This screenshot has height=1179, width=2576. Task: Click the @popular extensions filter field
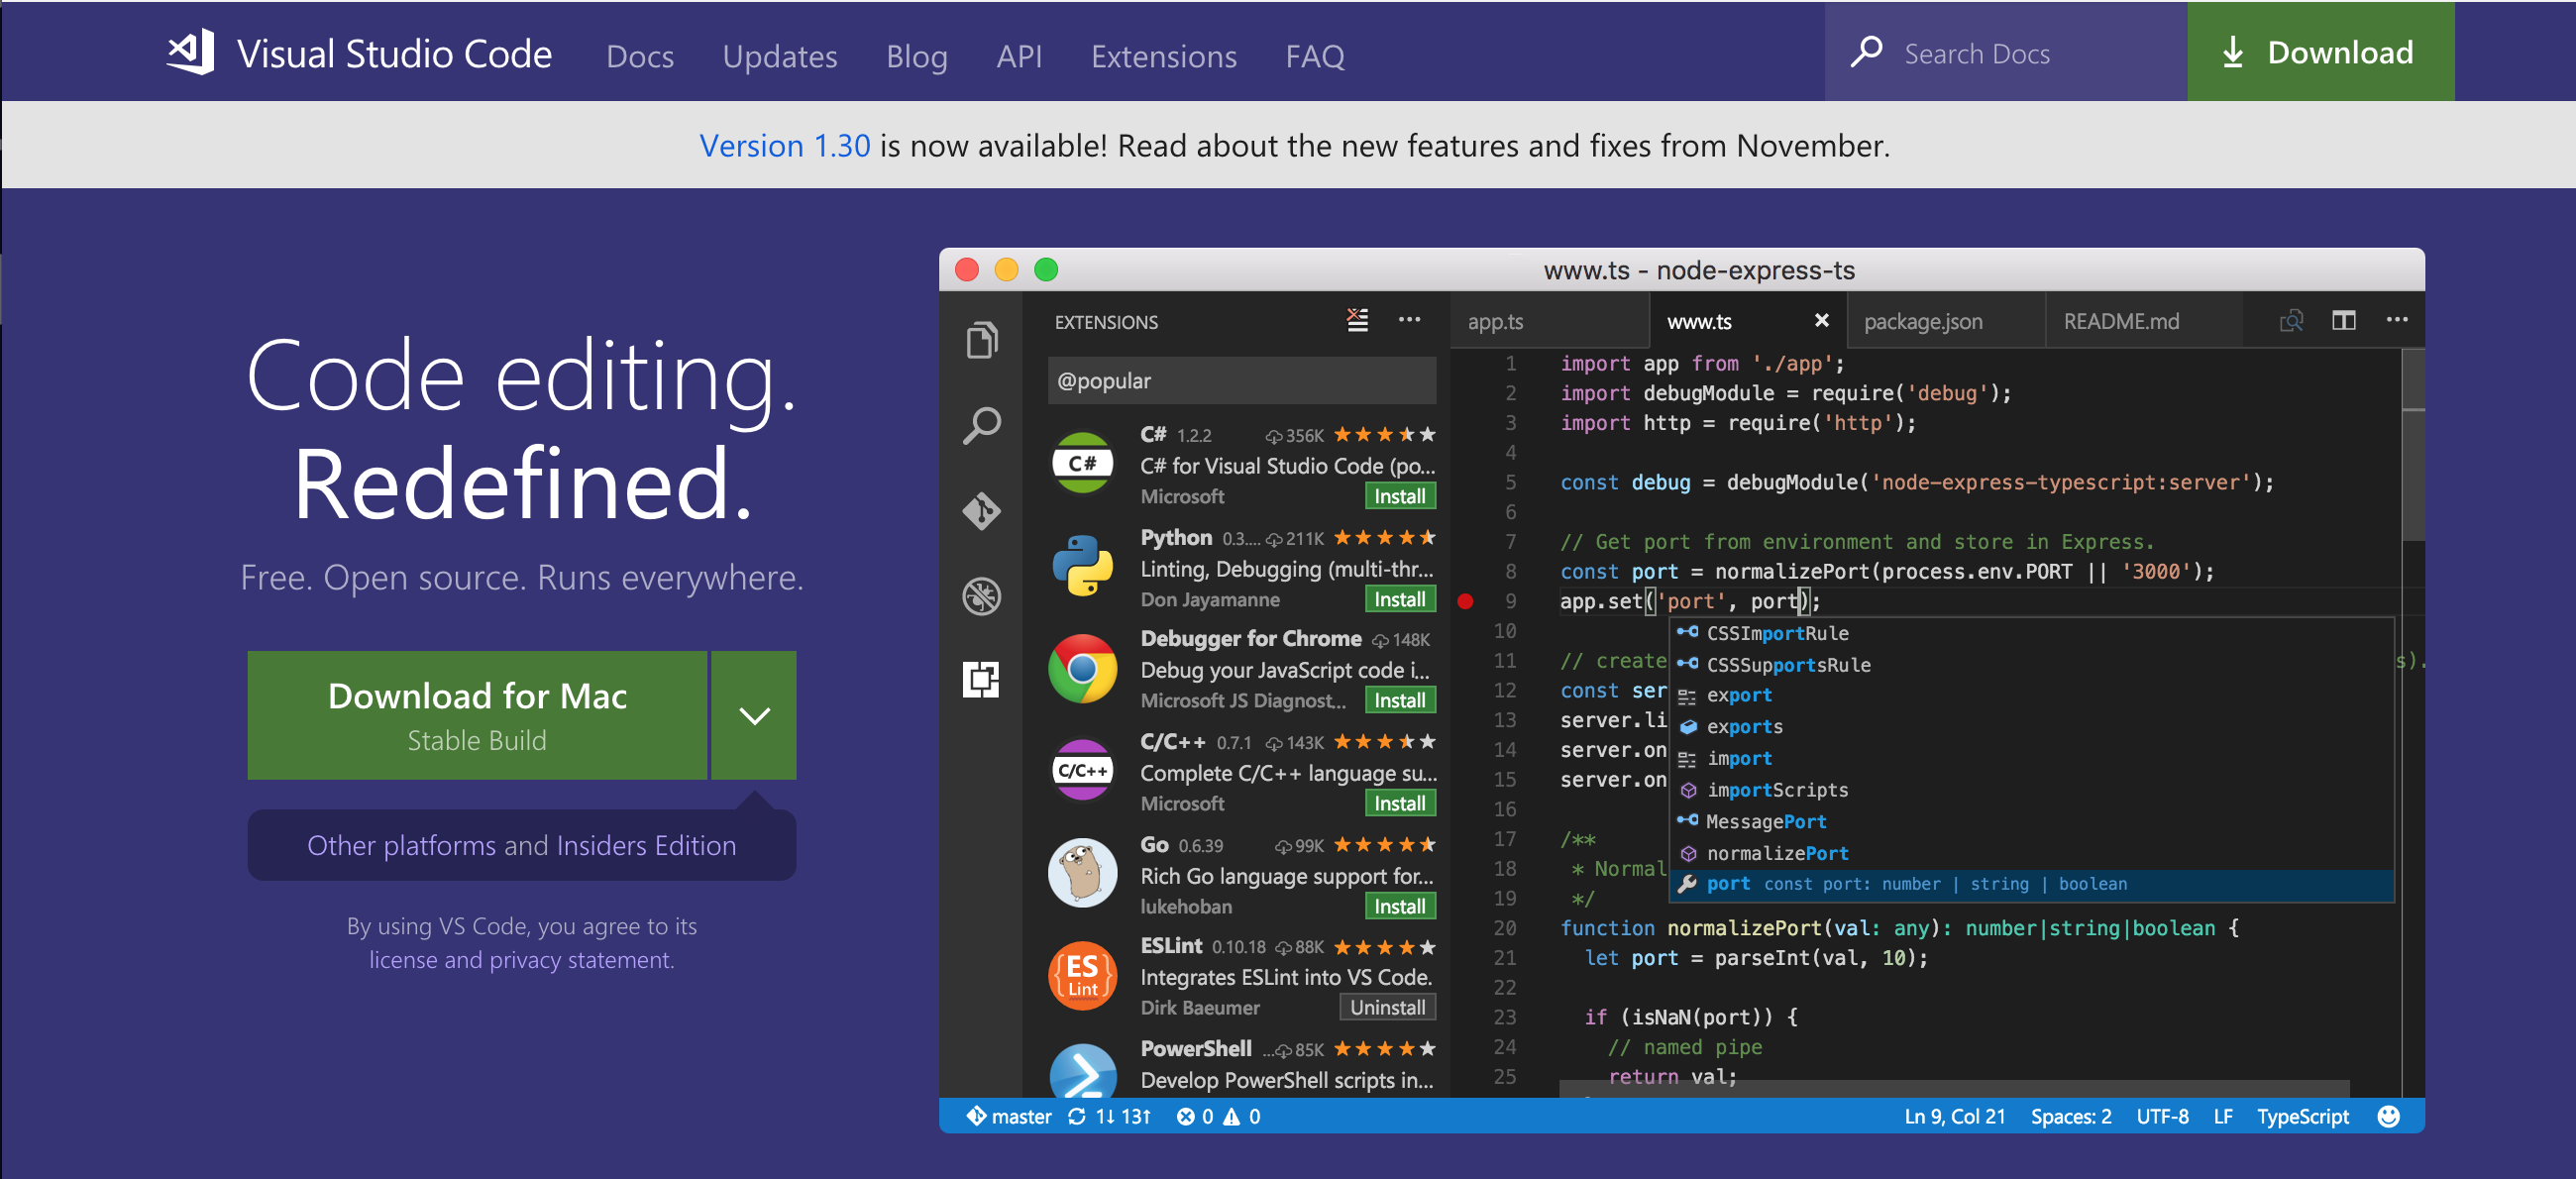(x=1240, y=381)
